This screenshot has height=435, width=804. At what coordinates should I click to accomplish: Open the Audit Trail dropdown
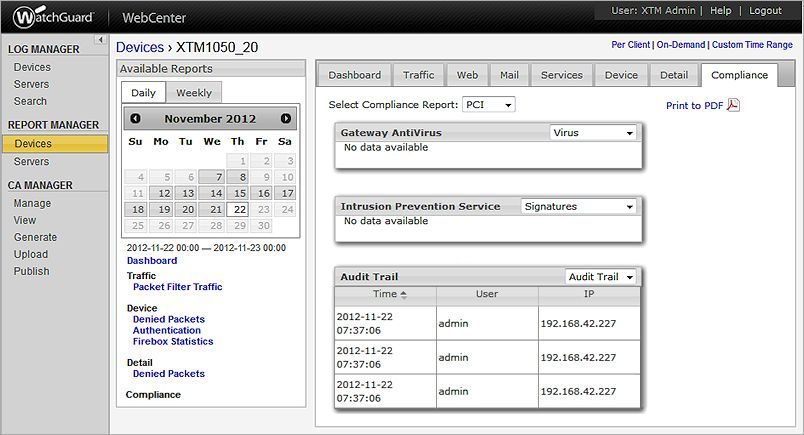tap(600, 277)
